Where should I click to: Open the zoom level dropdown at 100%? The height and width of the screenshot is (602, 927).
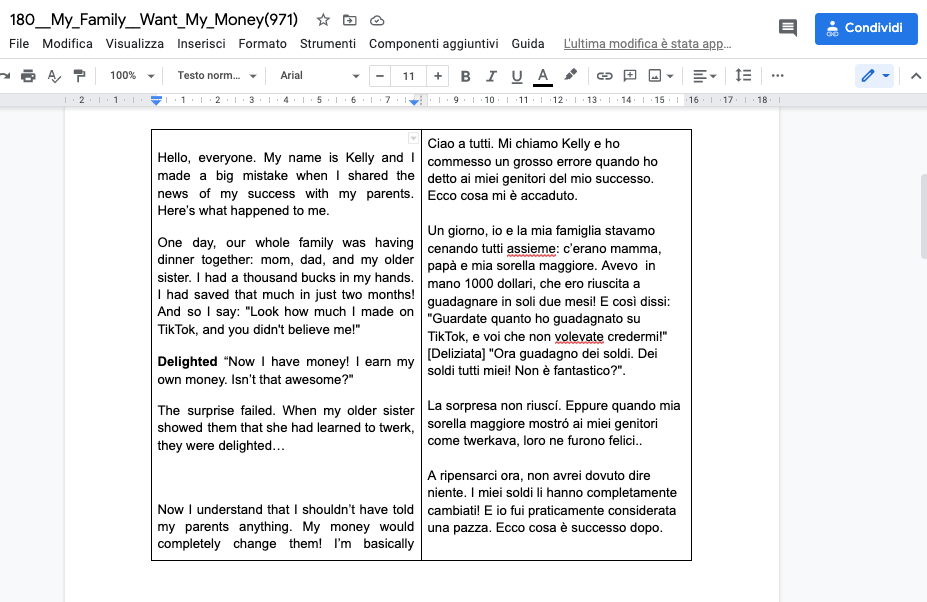click(x=132, y=76)
